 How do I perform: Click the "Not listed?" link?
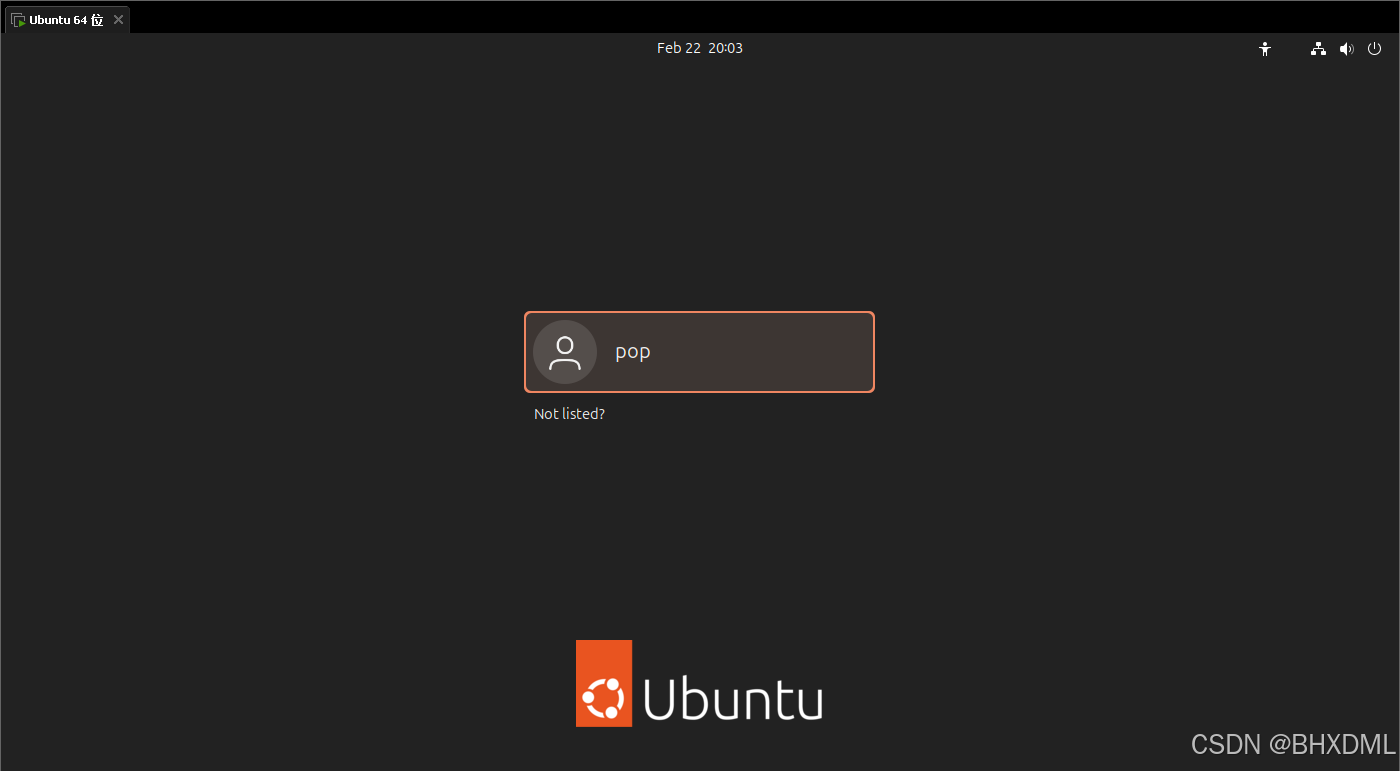[569, 414]
